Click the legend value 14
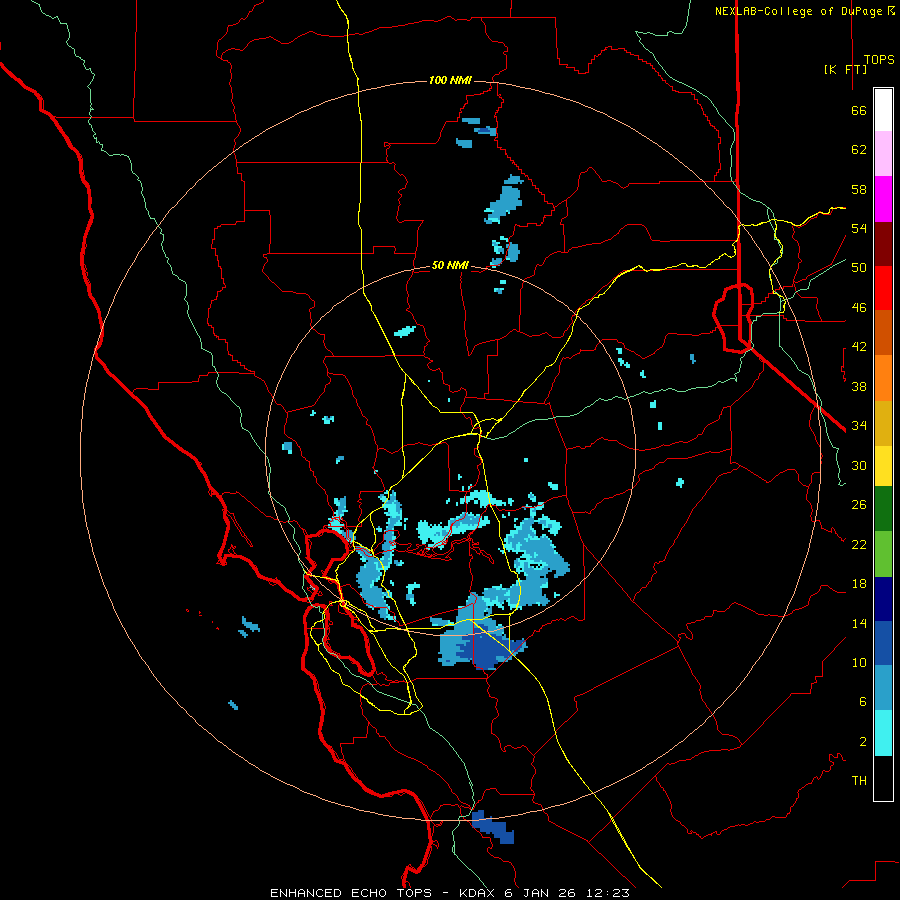This screenshot has height=900, width=900. click(x=859, y=623)
